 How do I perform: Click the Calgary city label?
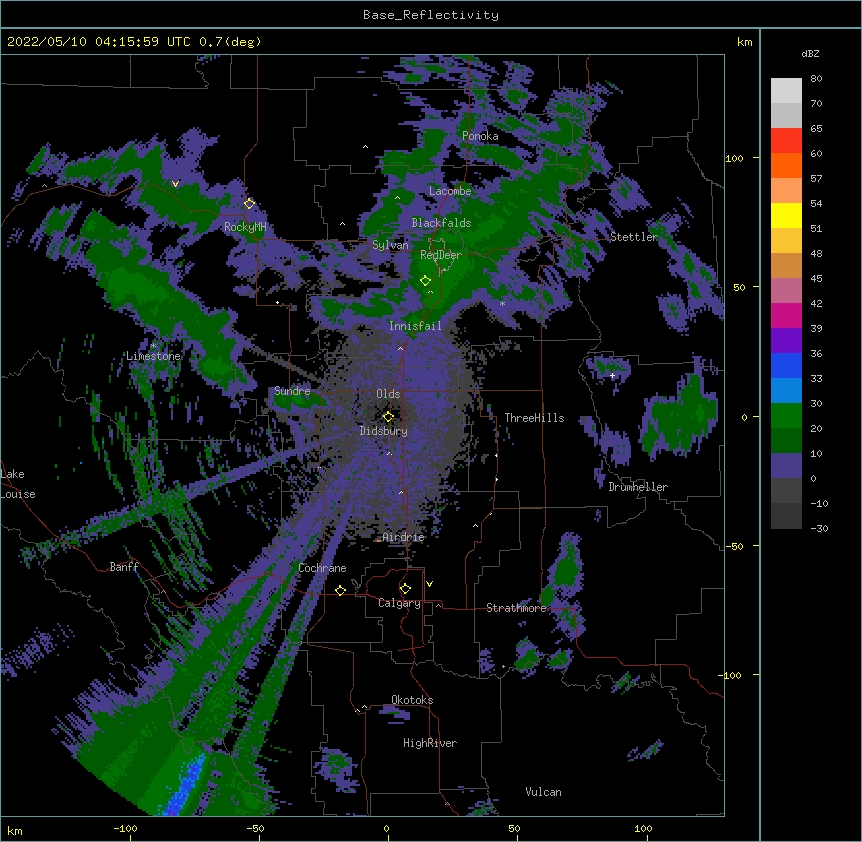click(399, 603)
